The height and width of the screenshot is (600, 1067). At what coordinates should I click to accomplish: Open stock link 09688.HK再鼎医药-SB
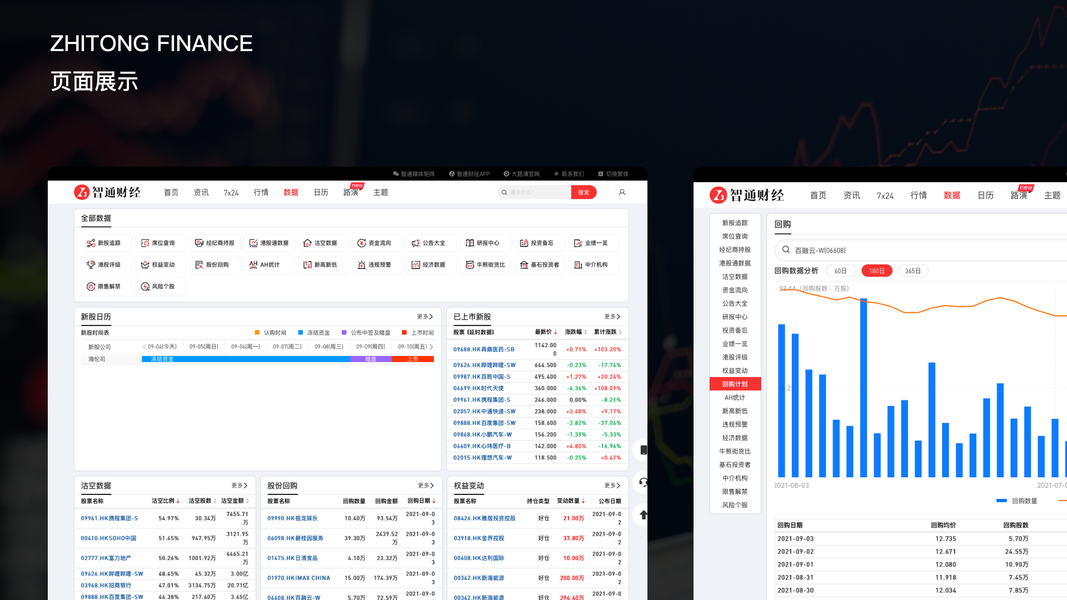pos(484,349)
